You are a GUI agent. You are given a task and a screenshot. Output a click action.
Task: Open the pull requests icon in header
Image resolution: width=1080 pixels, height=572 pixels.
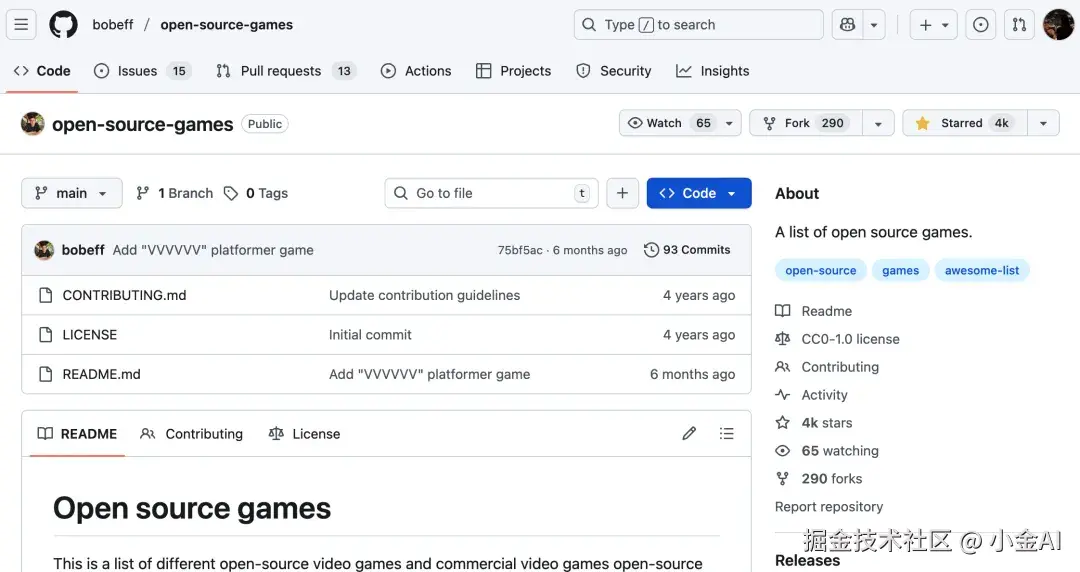click(1019, 25)
